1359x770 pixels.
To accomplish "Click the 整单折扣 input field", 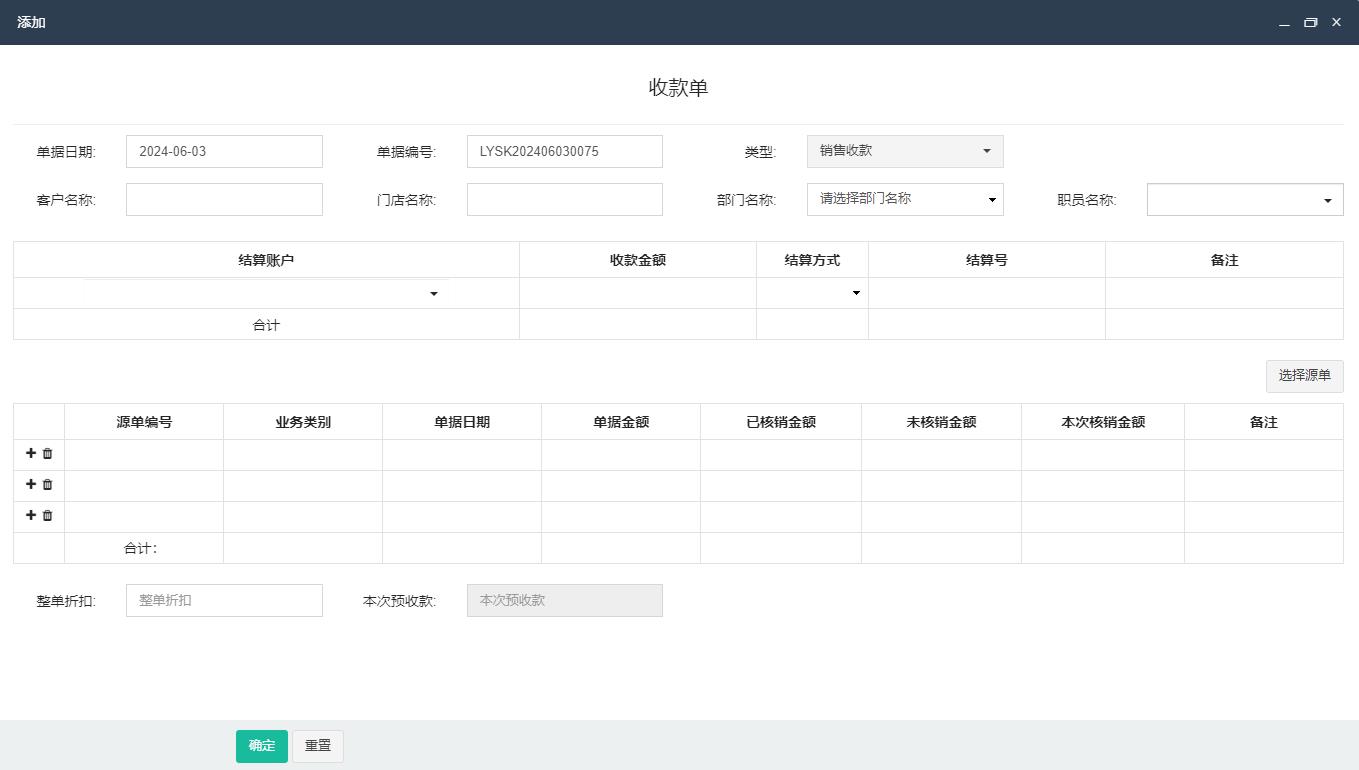I will tap(224, 600).
